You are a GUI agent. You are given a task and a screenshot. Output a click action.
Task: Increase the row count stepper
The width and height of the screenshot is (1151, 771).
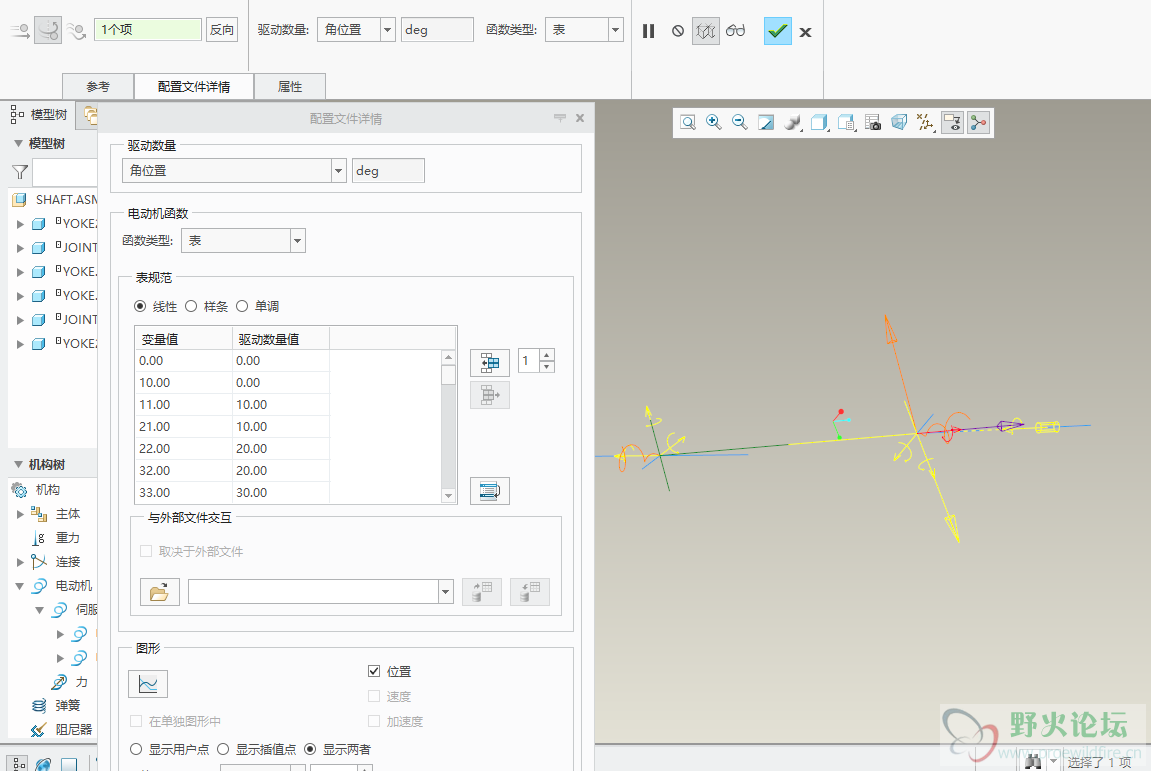547,355
